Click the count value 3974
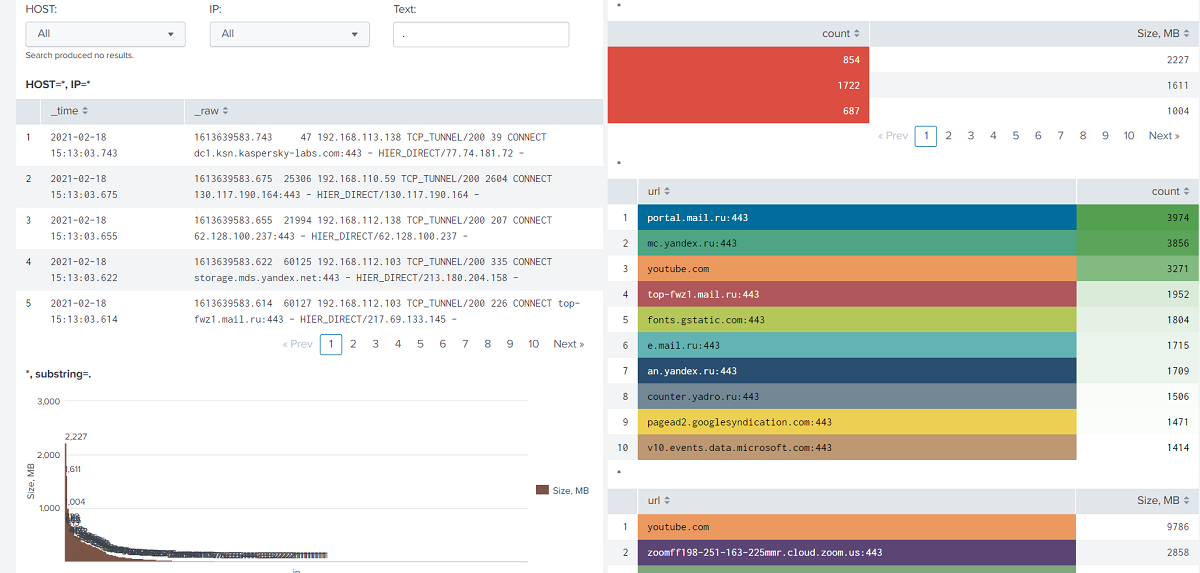The image size is (1200, 573). 1177,217
